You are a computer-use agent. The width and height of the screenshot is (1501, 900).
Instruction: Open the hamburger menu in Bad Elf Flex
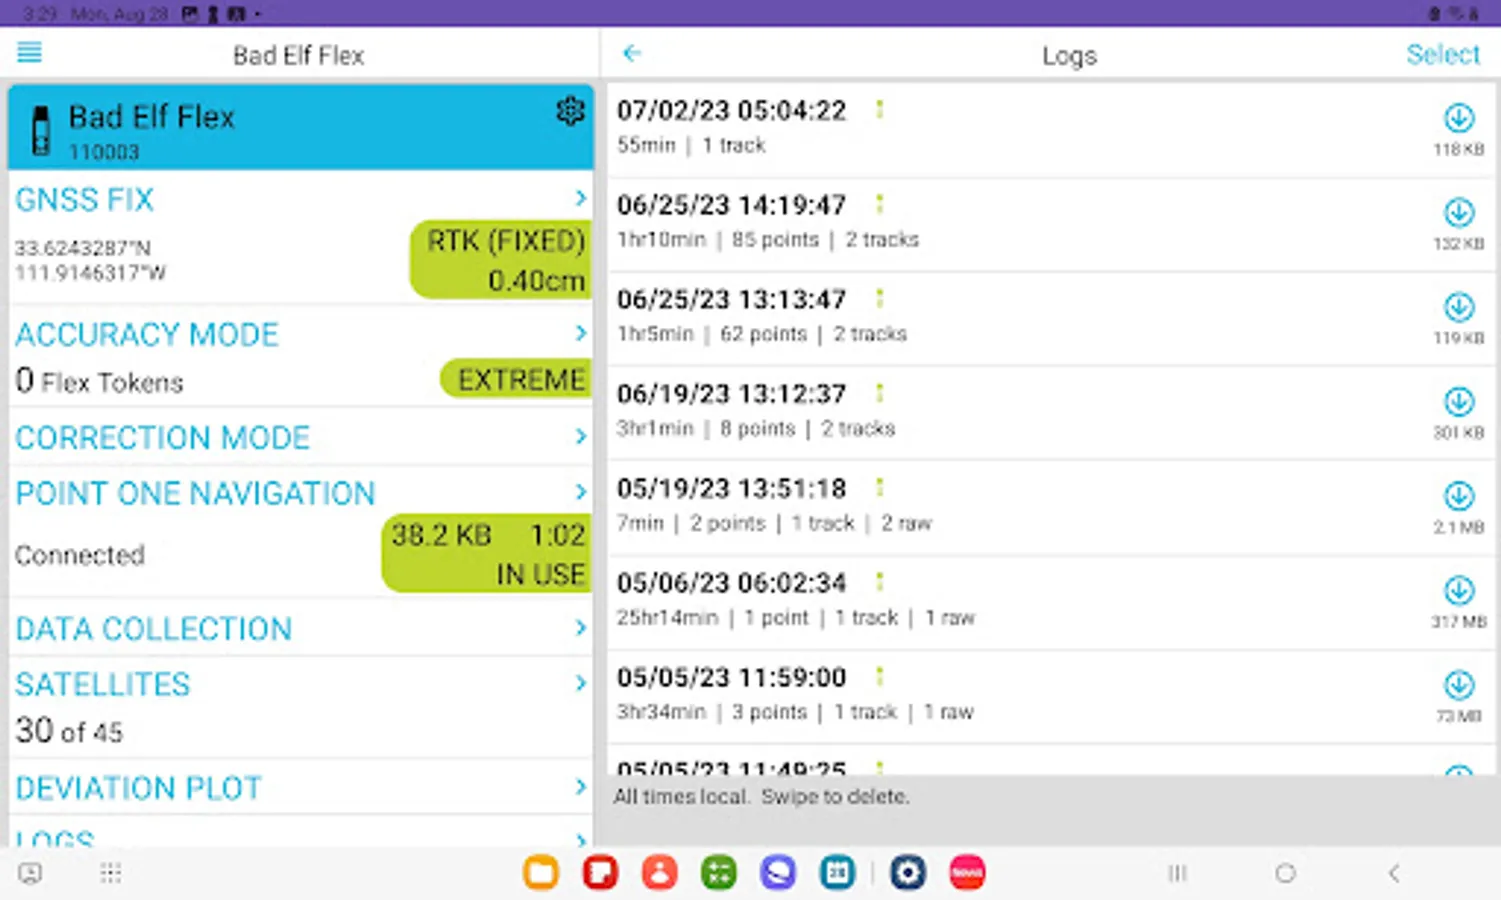30,52
